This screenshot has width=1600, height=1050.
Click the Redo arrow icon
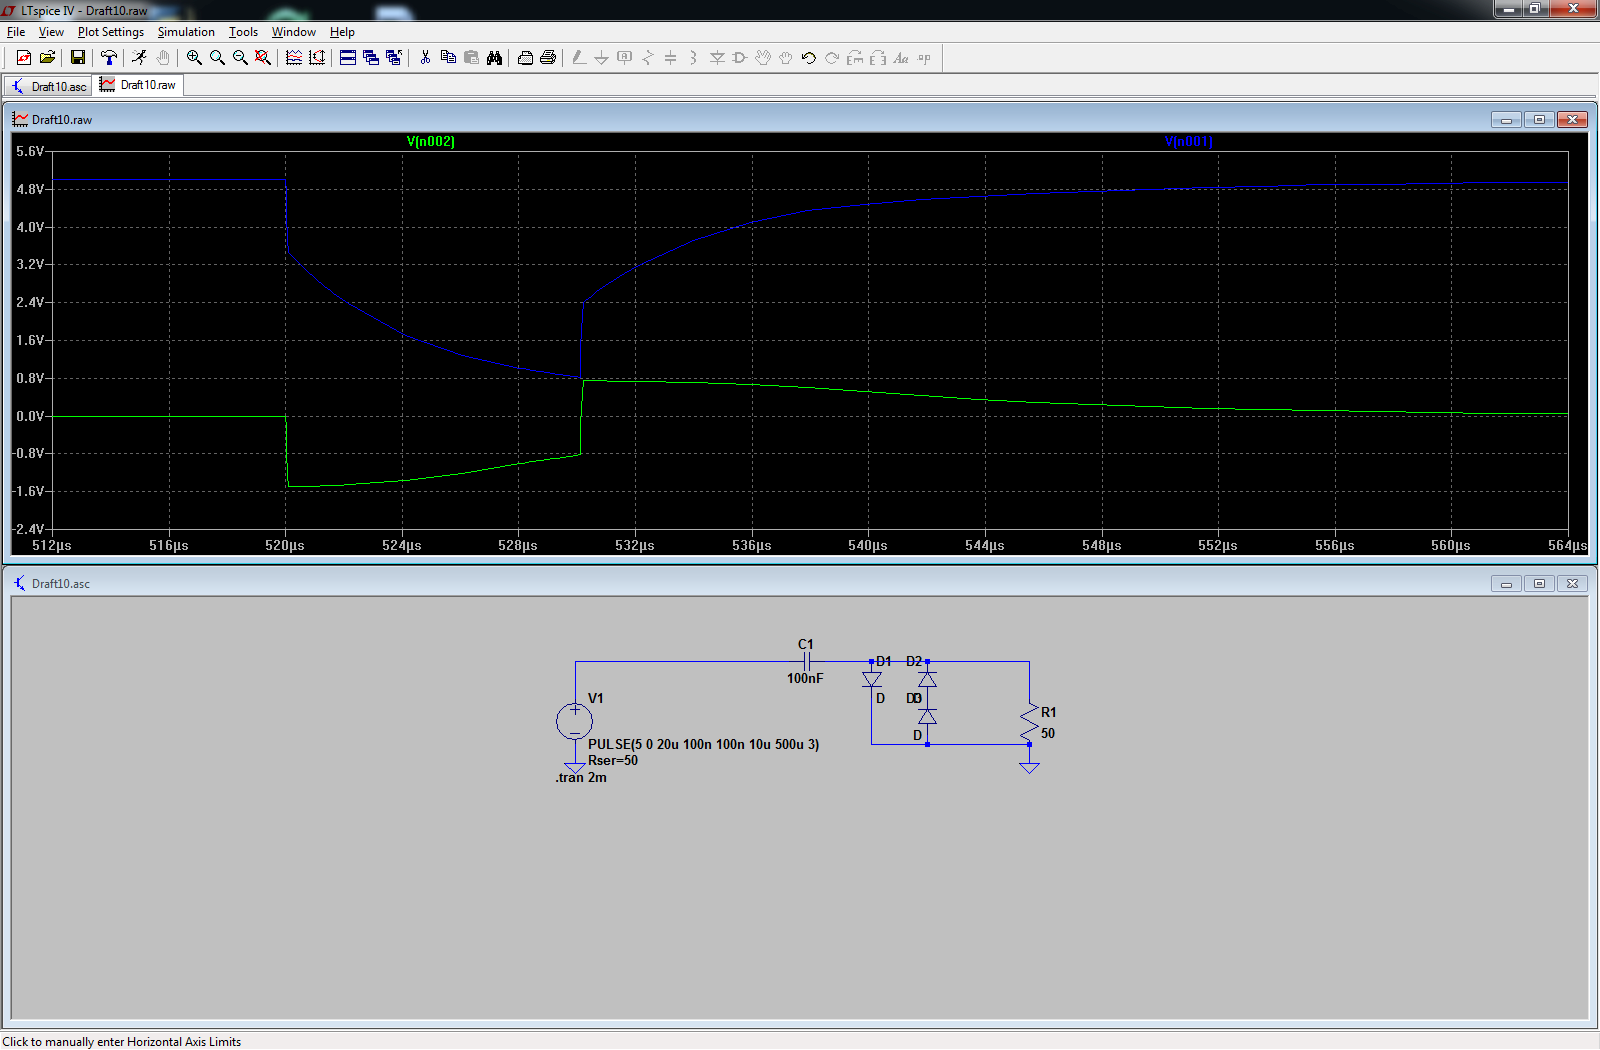point(832,58)
